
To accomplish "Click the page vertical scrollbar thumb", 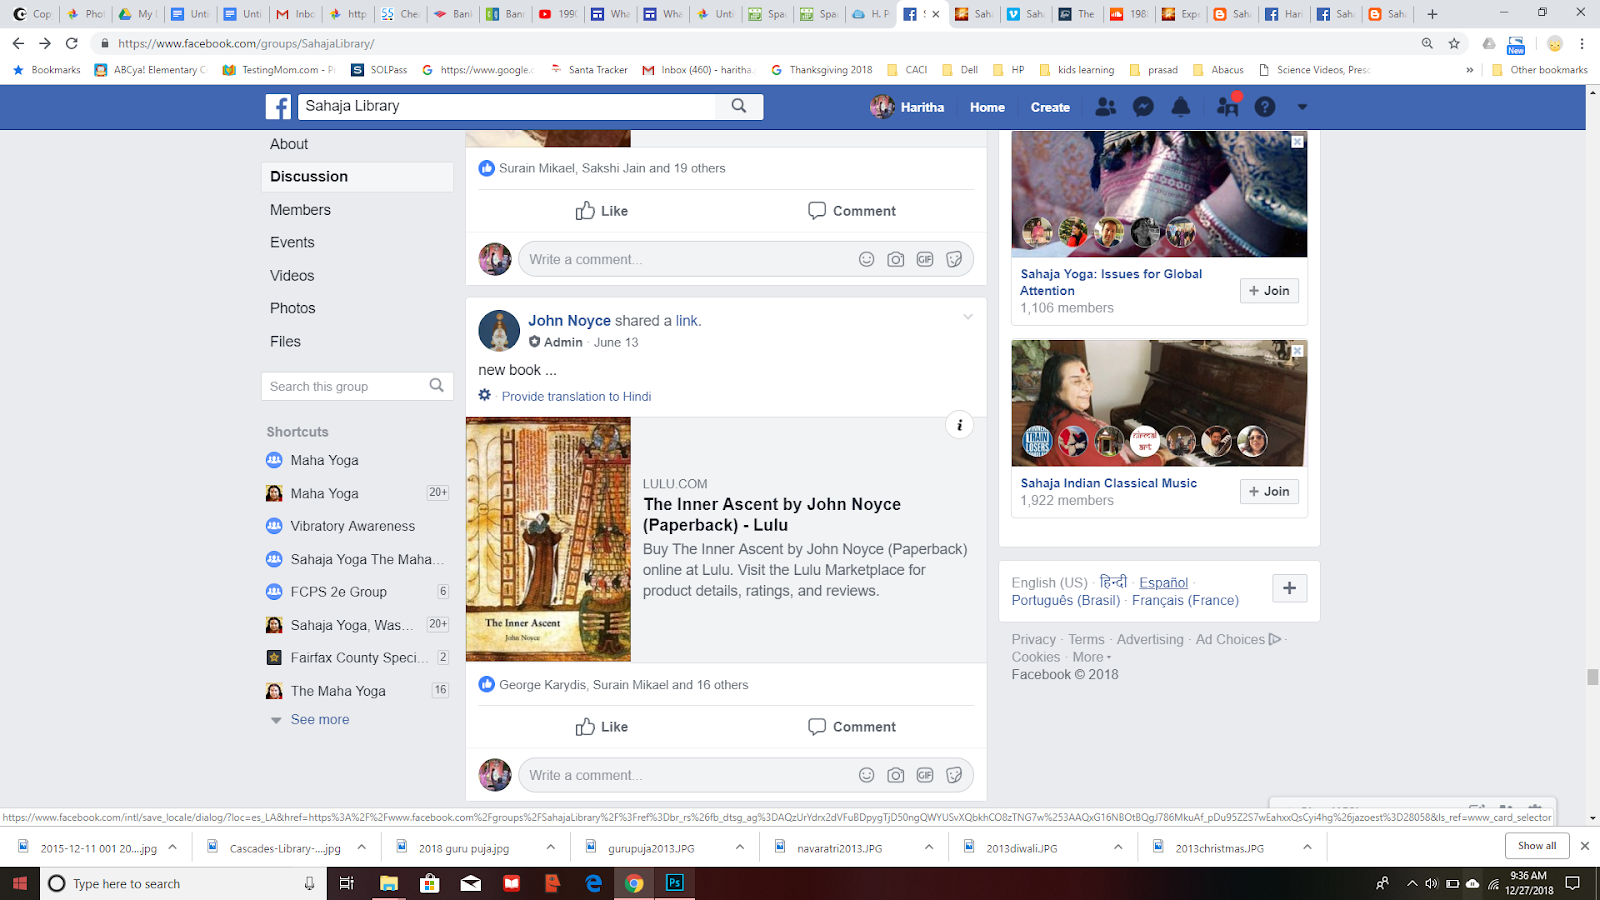I will 1592,677.
